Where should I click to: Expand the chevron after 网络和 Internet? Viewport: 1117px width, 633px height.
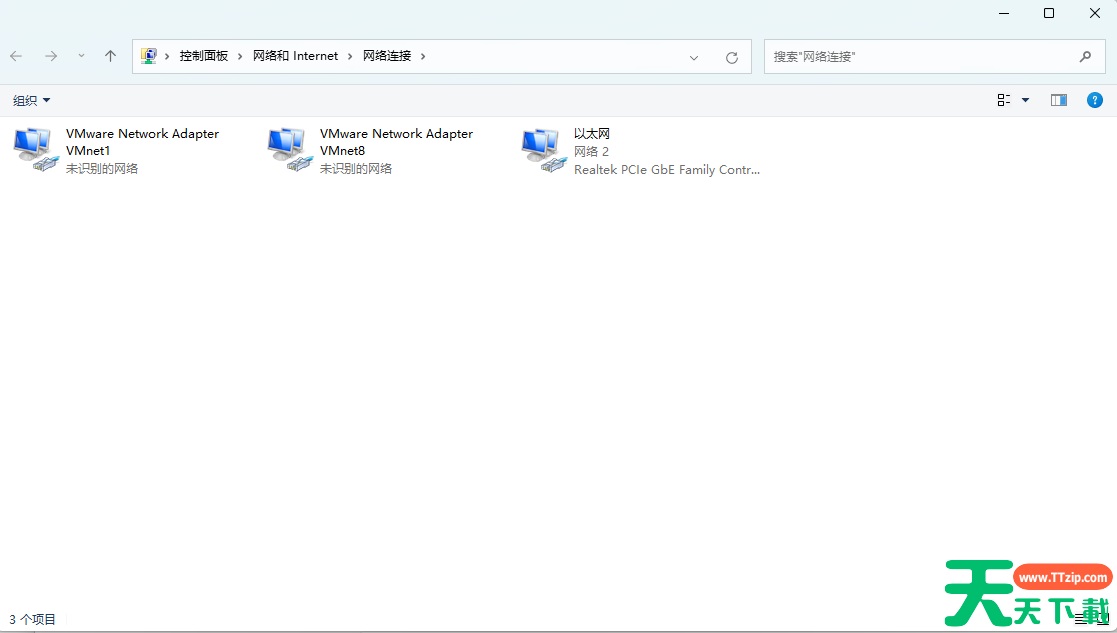pyautogui.click(x=350, y=56)
